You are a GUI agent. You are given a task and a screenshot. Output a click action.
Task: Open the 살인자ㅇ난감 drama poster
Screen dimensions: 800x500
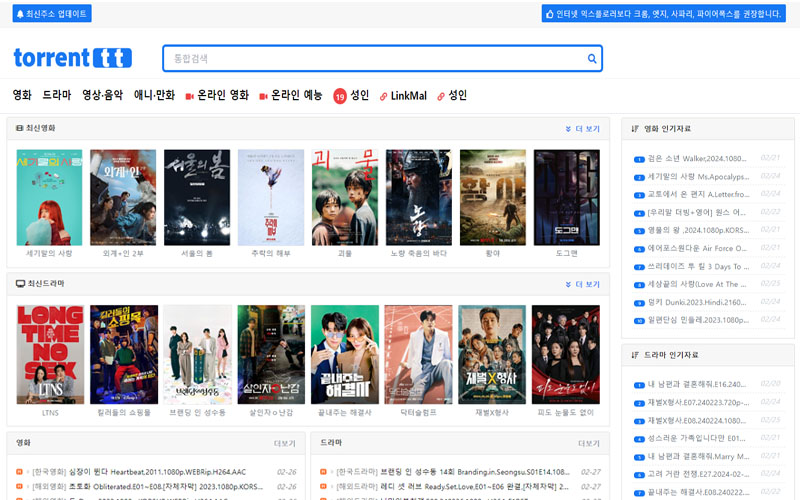pos(271,355)
